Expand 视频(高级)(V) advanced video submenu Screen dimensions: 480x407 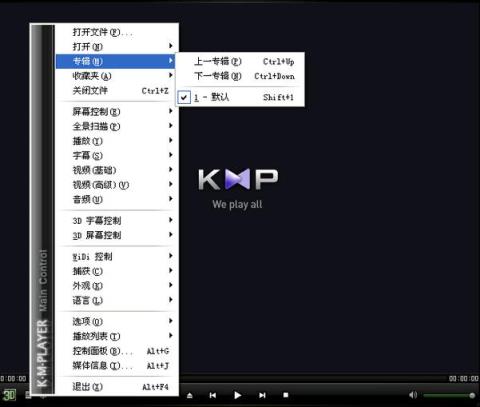(116, 185)
